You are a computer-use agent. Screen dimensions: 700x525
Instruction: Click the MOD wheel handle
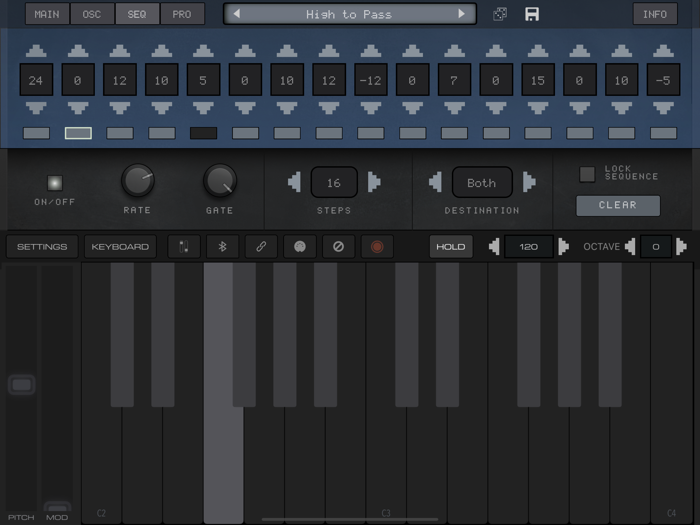tap(57, 508)
